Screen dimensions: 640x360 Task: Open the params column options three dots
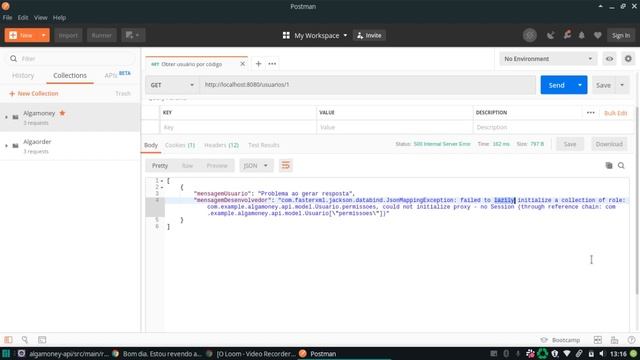[591, 113]
